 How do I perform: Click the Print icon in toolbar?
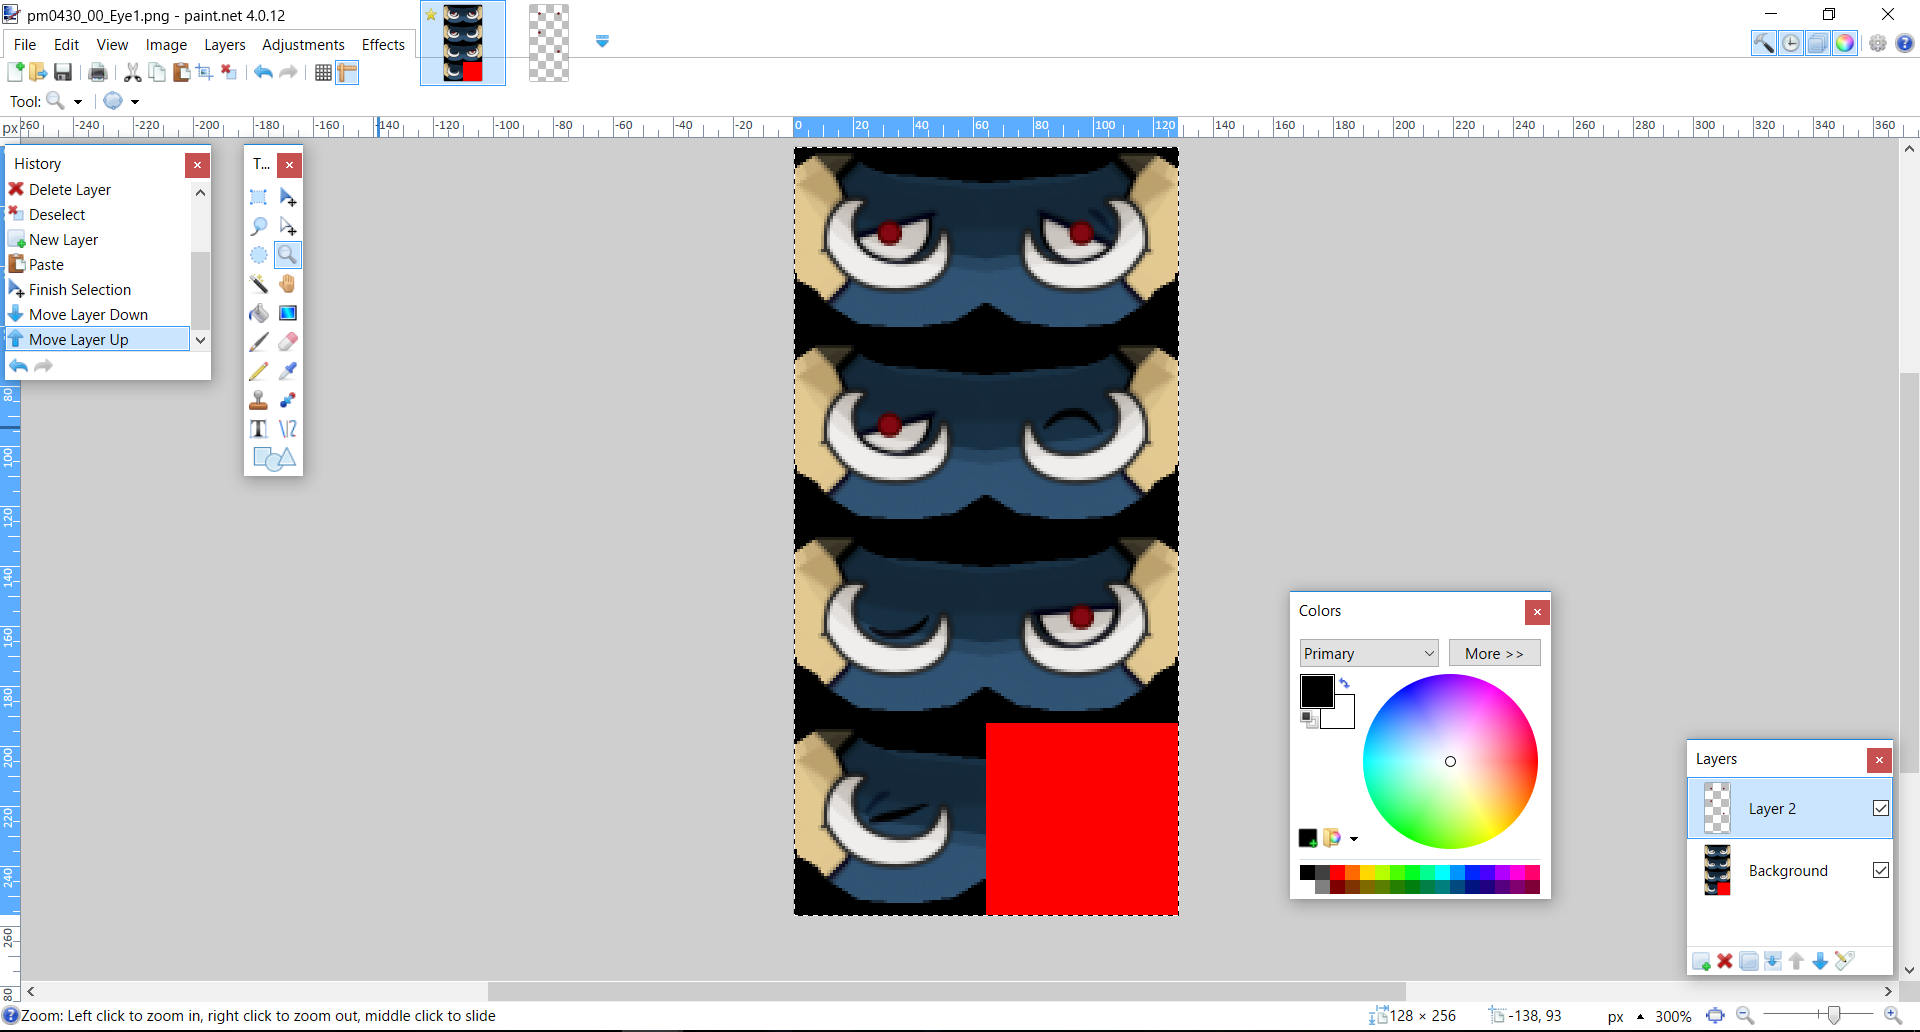point(97,72)
